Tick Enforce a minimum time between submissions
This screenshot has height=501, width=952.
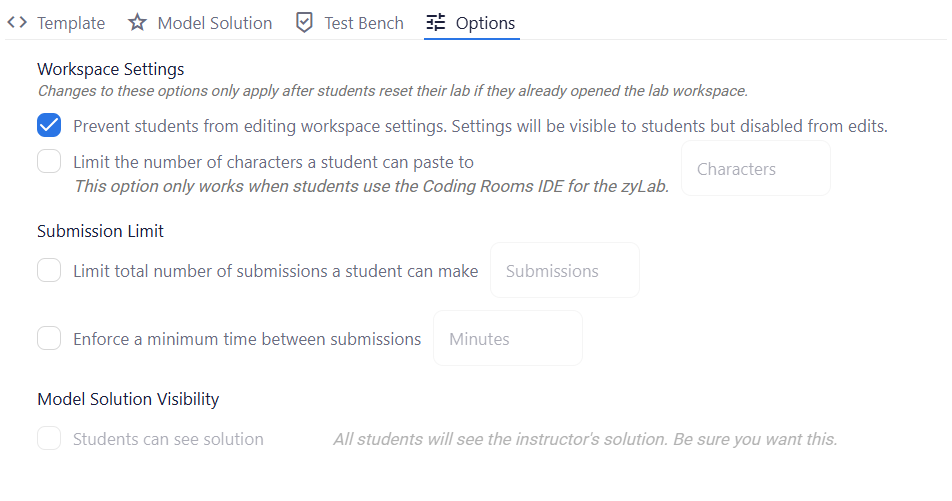[x=49, y=338]
